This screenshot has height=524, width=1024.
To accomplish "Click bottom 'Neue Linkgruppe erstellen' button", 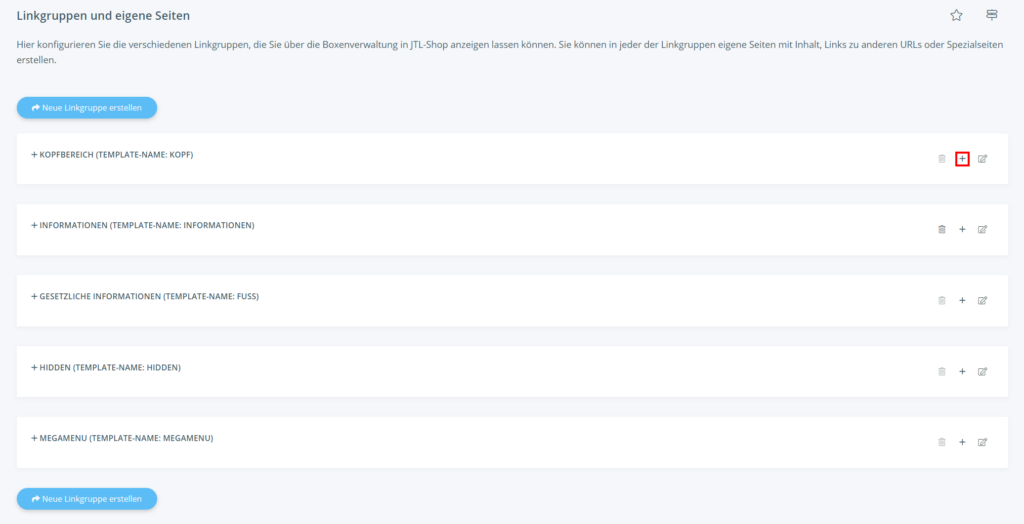I will (x=87, y=498).
